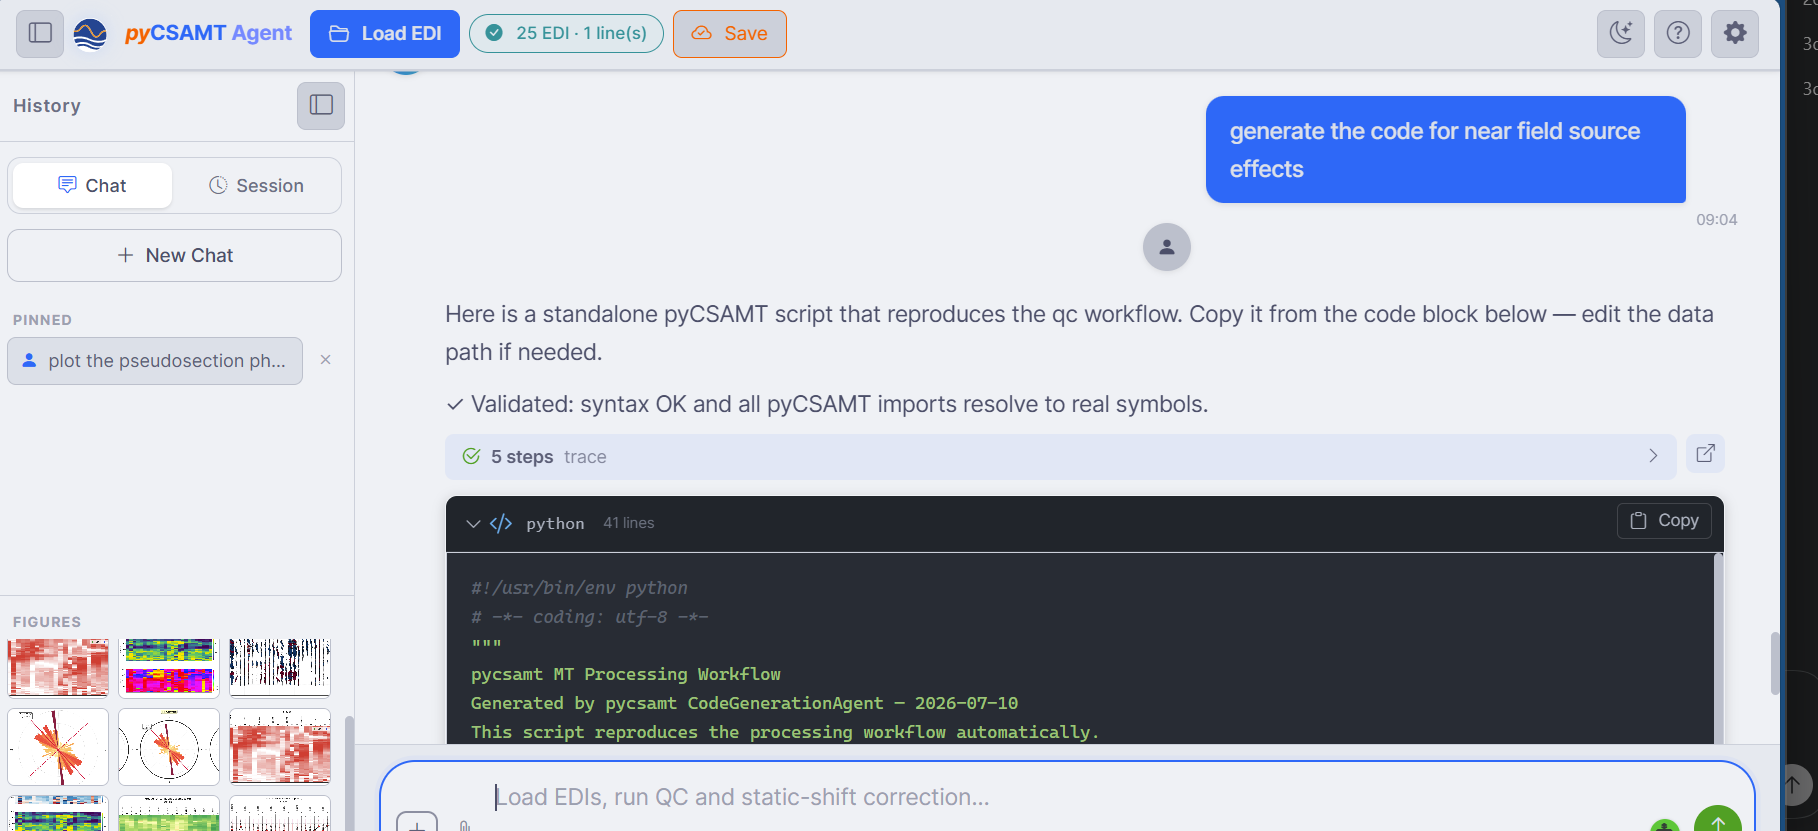The image size is (1818, 831).
Task: Open help via the question mark icon
Action: 1678,33
